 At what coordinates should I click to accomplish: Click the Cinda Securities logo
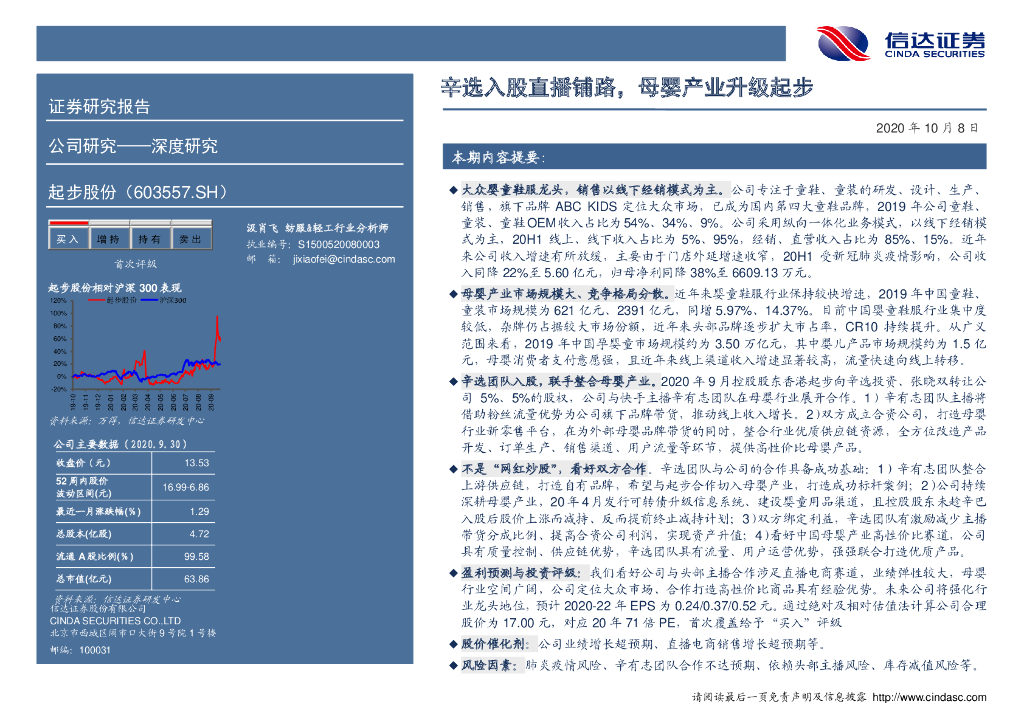901,42
